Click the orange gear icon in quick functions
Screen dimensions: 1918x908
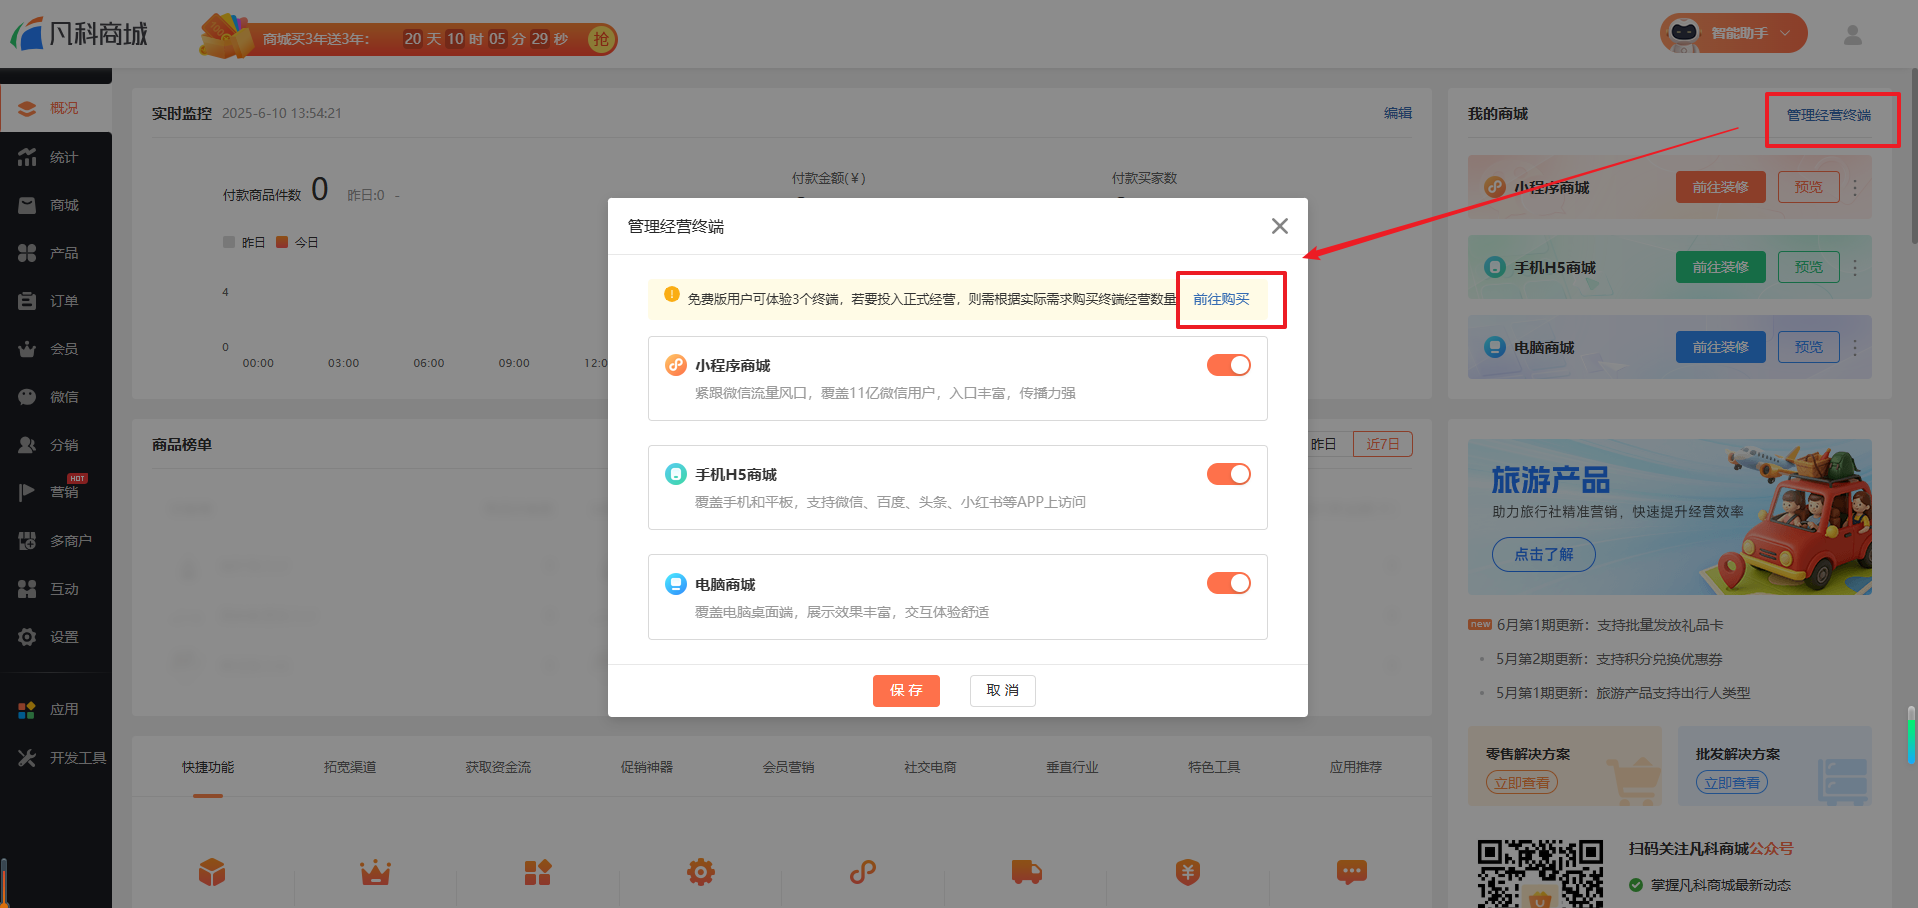(701, 872)
